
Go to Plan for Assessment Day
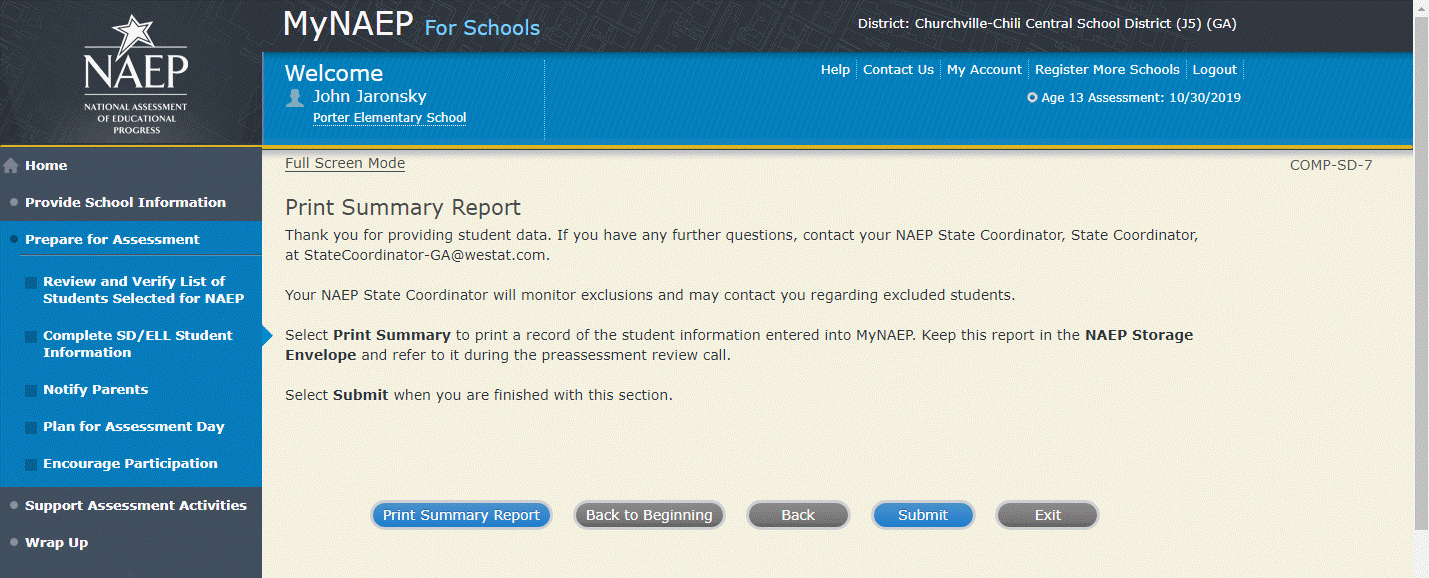pyautogui.click(x=133, y=427)
